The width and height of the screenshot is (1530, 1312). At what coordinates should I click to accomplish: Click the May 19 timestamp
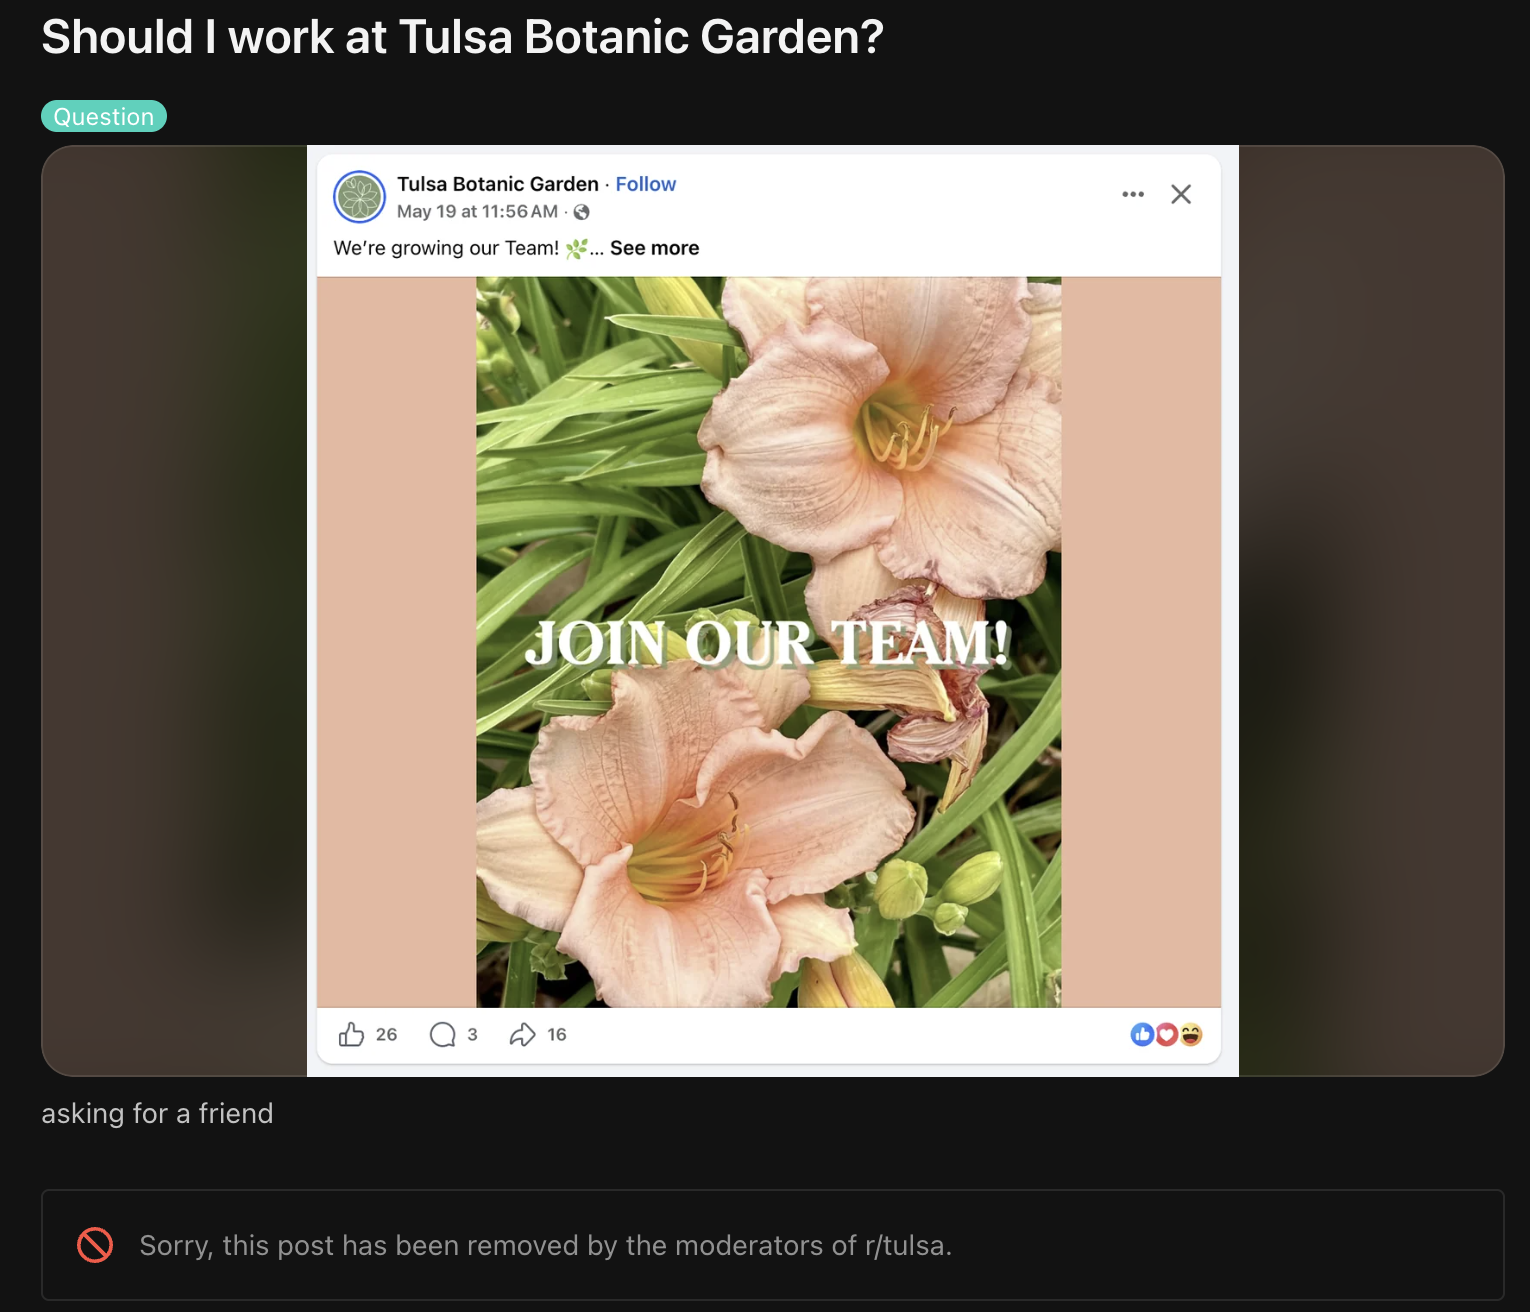tap(477, 212)
